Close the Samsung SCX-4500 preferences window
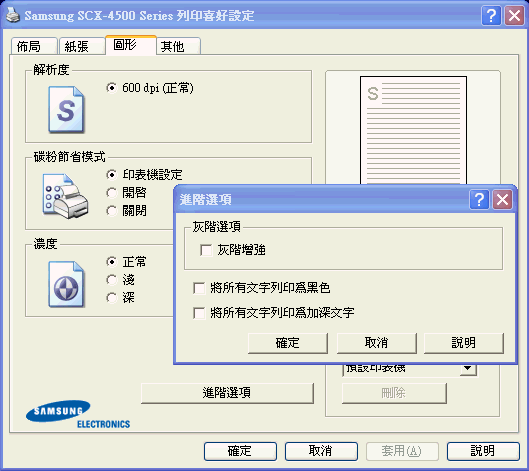 tap(514, 16)
